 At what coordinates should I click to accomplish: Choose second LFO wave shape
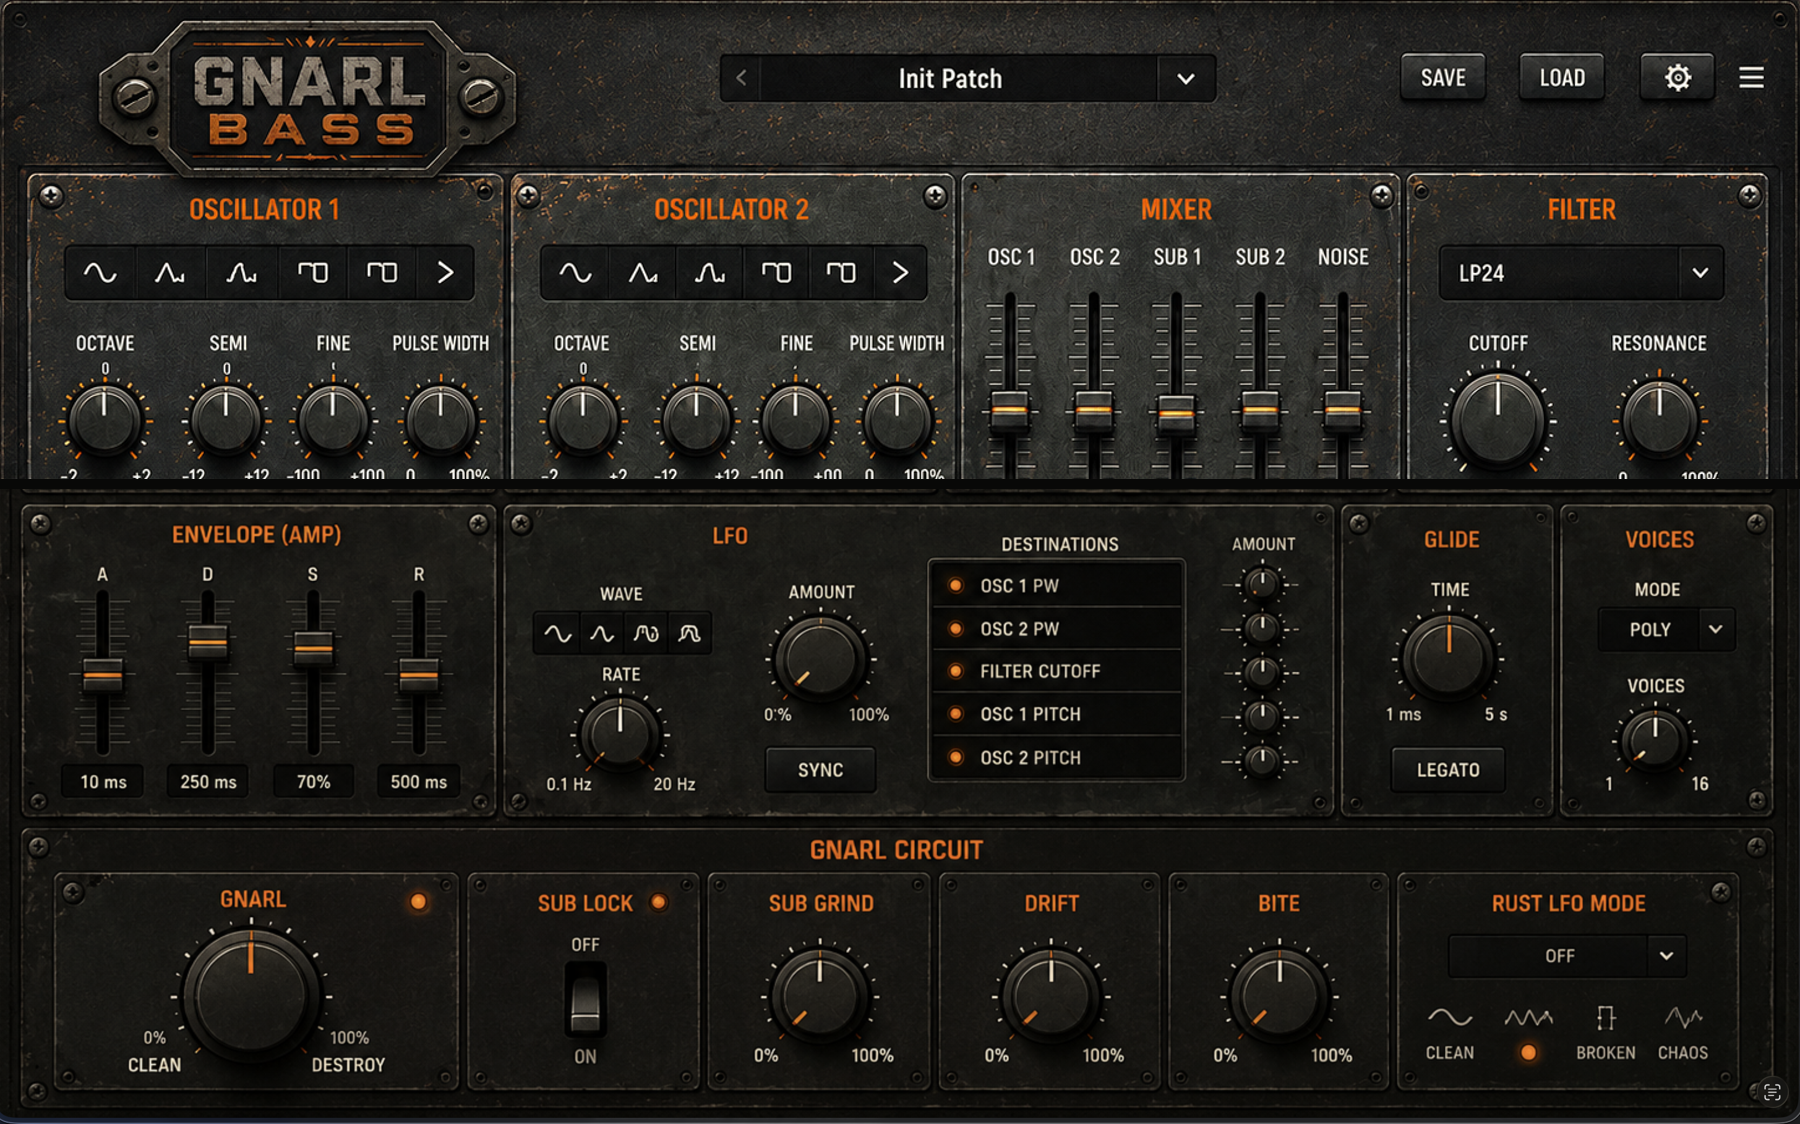pos(601,633)
